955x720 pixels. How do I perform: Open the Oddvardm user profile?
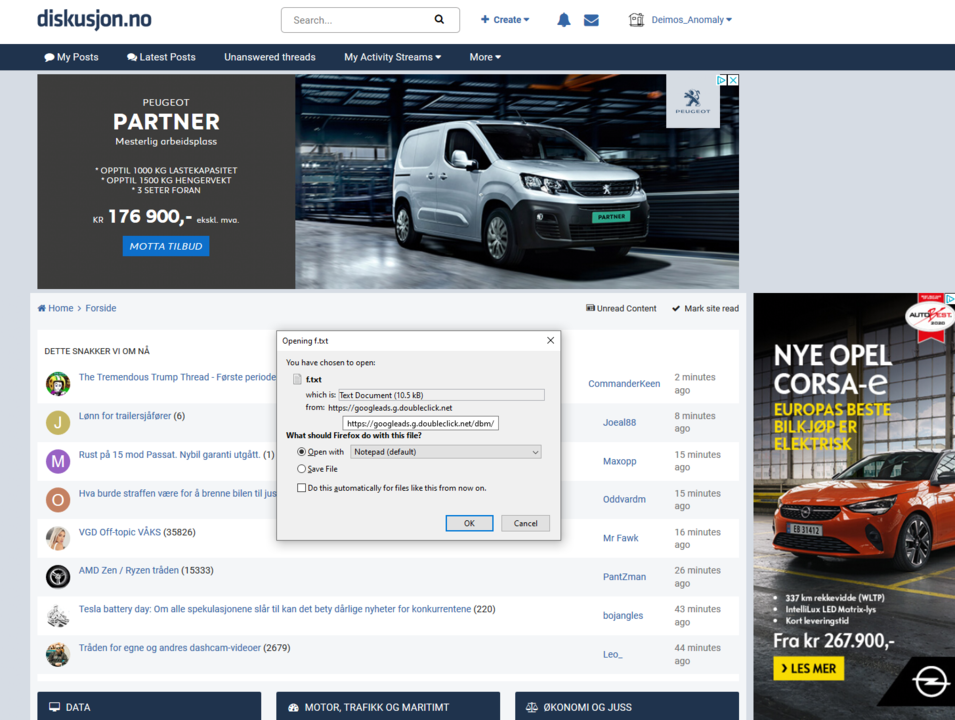[624, 499]
